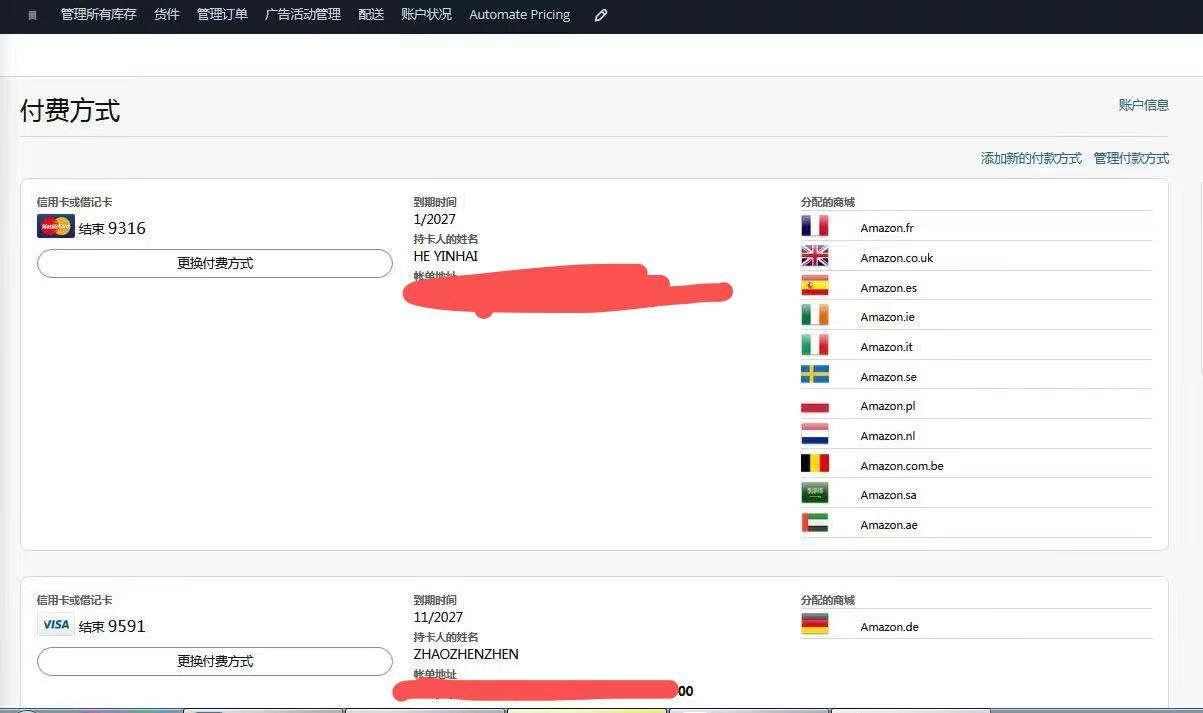
Task: Click the Sweden flag next to Amazon.se
Action: pos(815,376)
